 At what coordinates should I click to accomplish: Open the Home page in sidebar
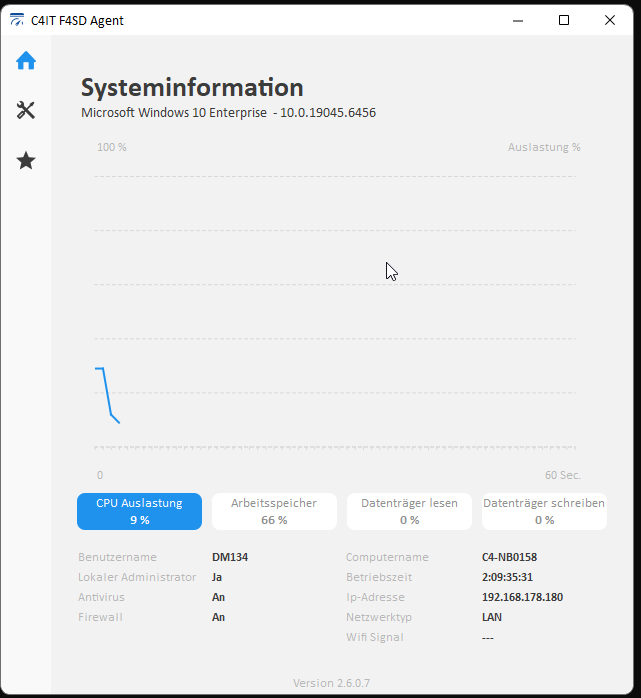(x=26, y=60)
